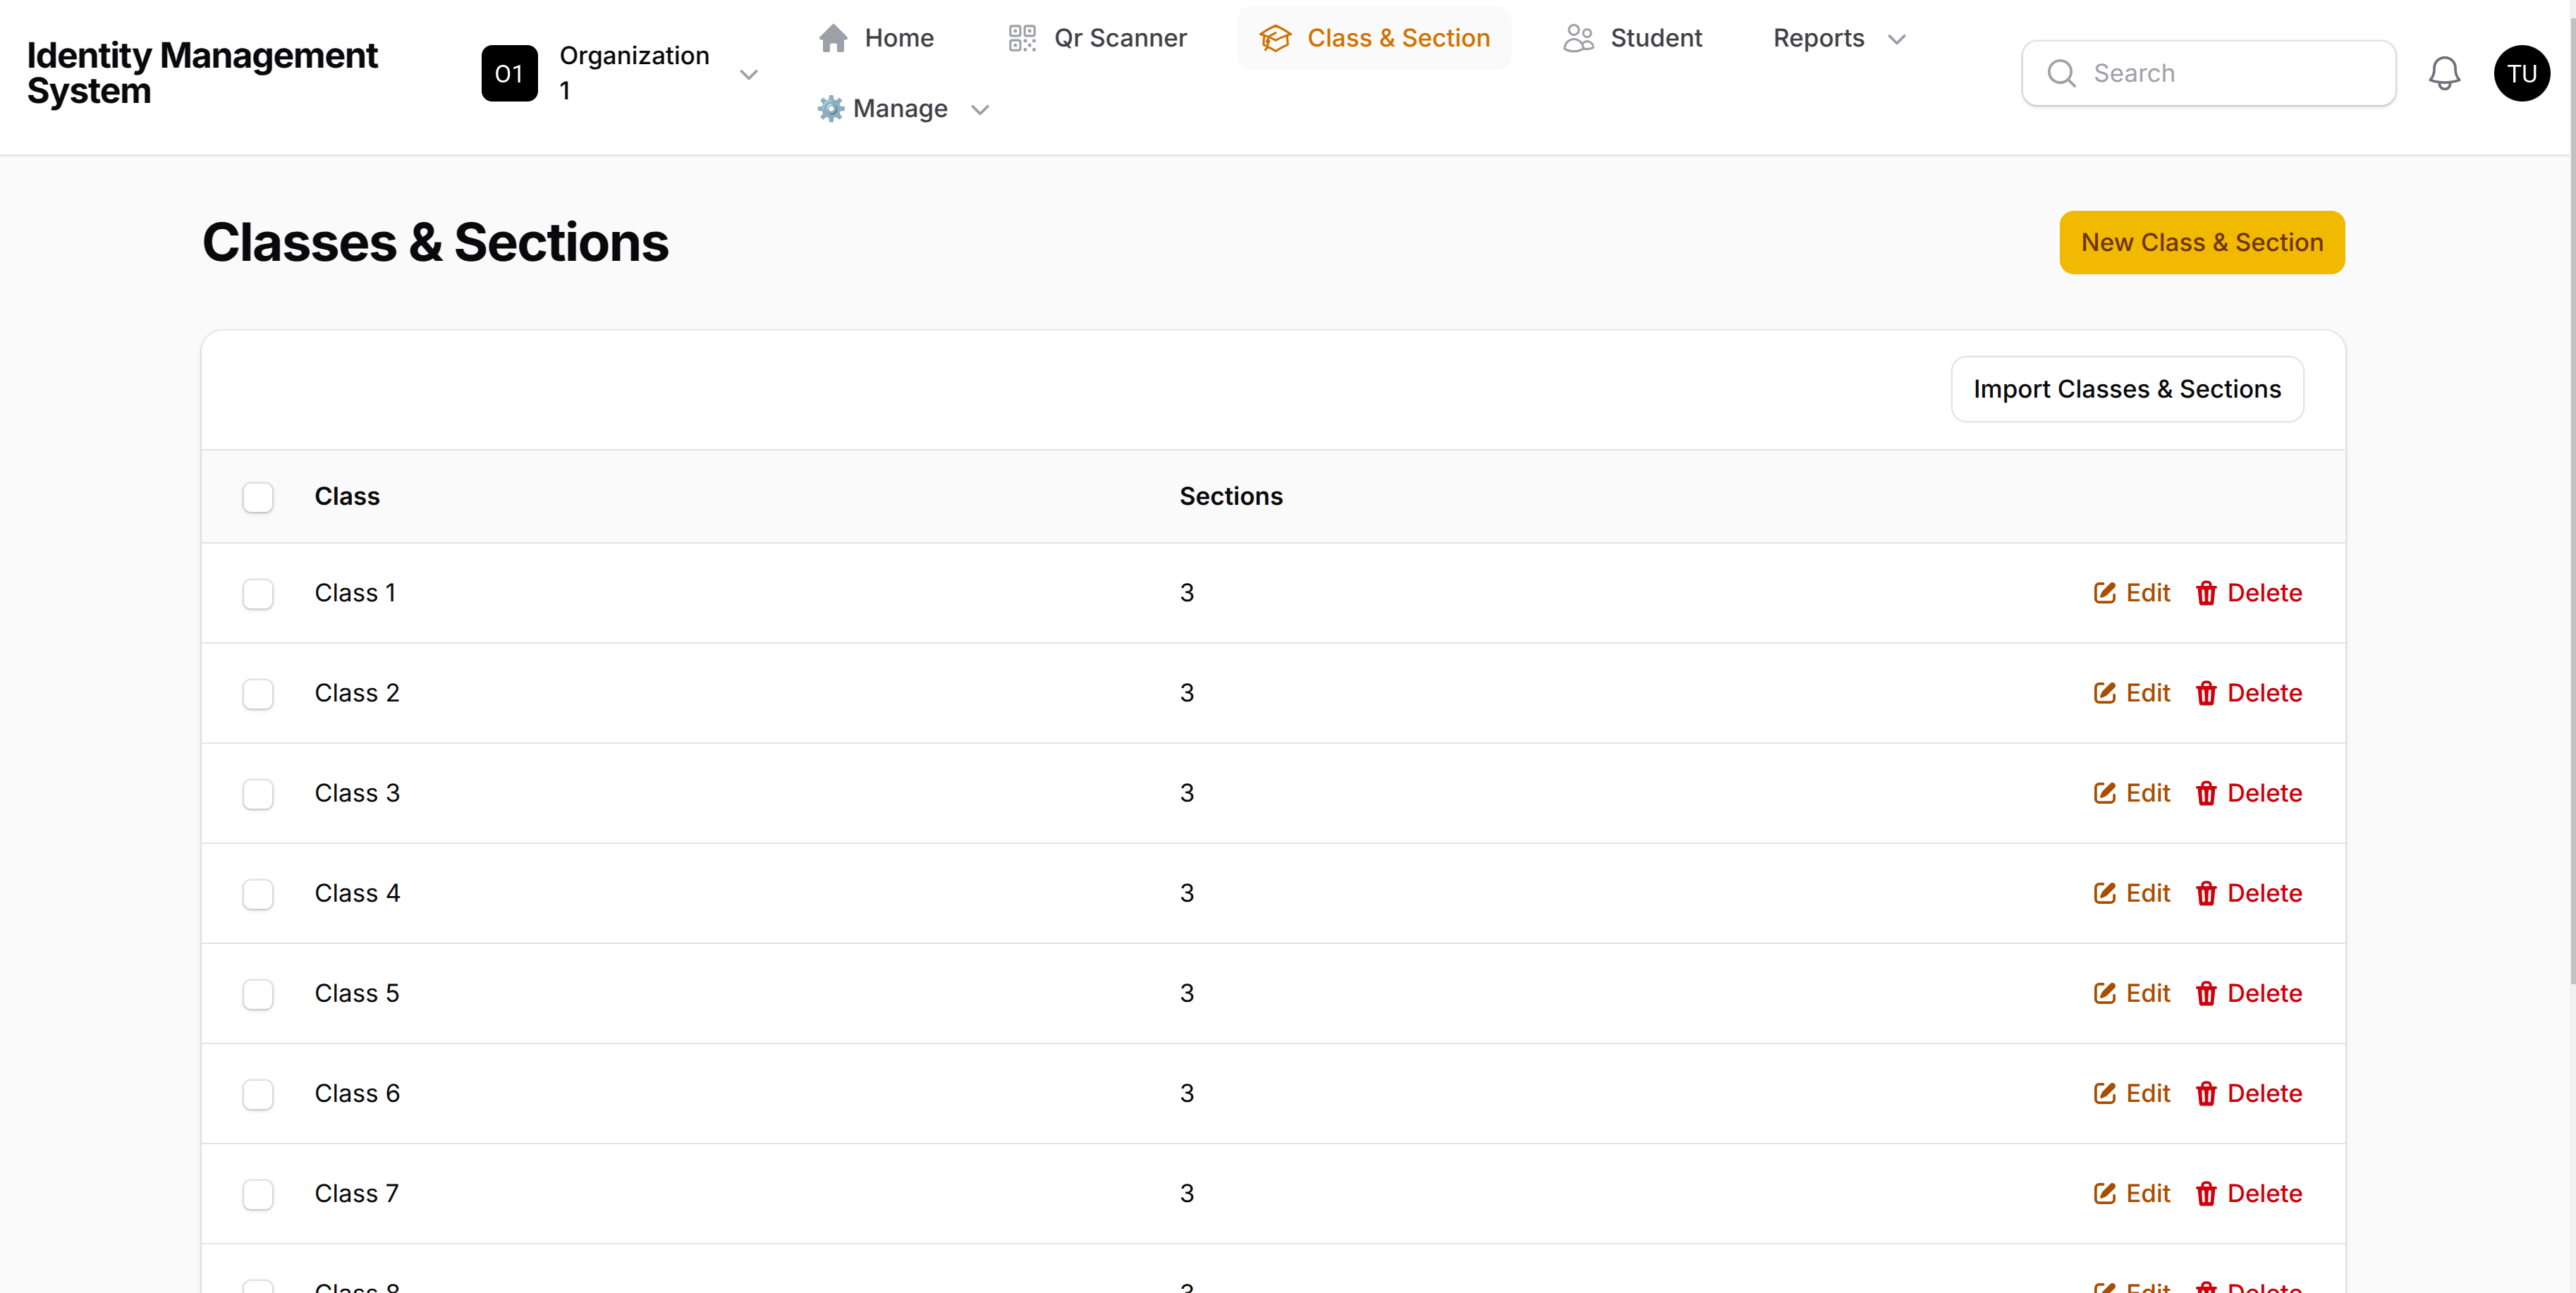
Task: Click the New Class & Section button
Action: tap(2201, 242)
